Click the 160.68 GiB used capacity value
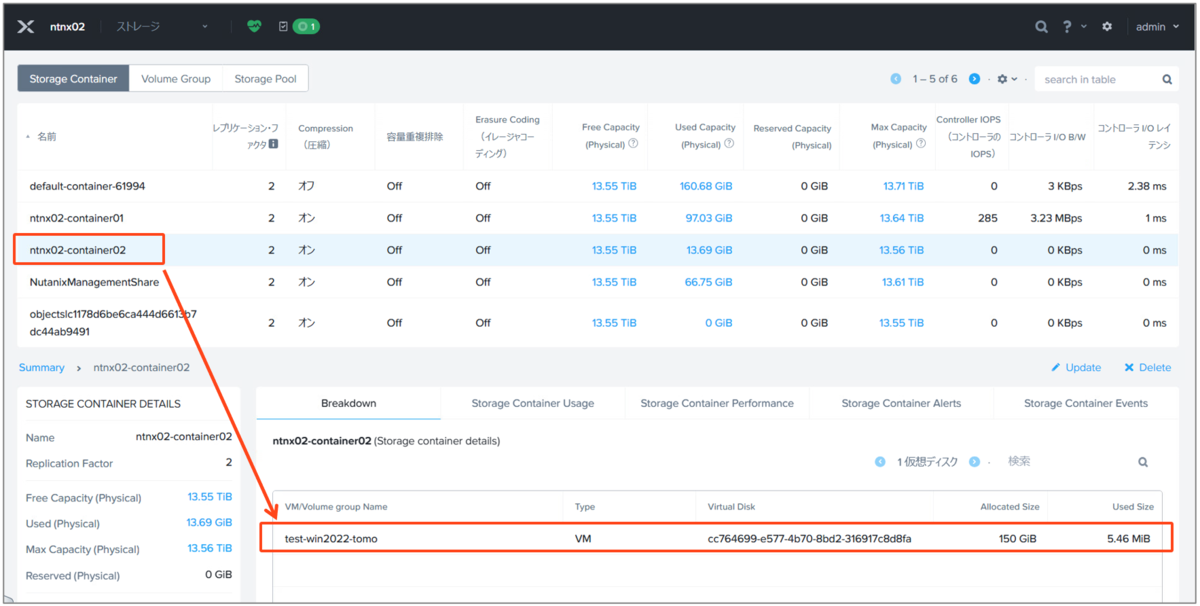The width and height of the screenshot is (1200, 606). [x=706, y=186]
